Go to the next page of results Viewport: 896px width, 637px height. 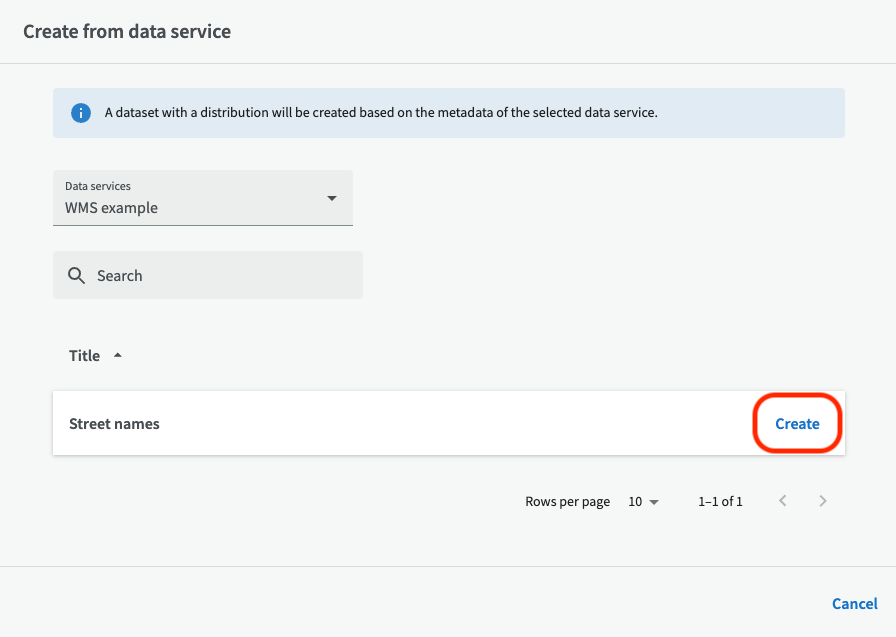[x=823, y=501]
